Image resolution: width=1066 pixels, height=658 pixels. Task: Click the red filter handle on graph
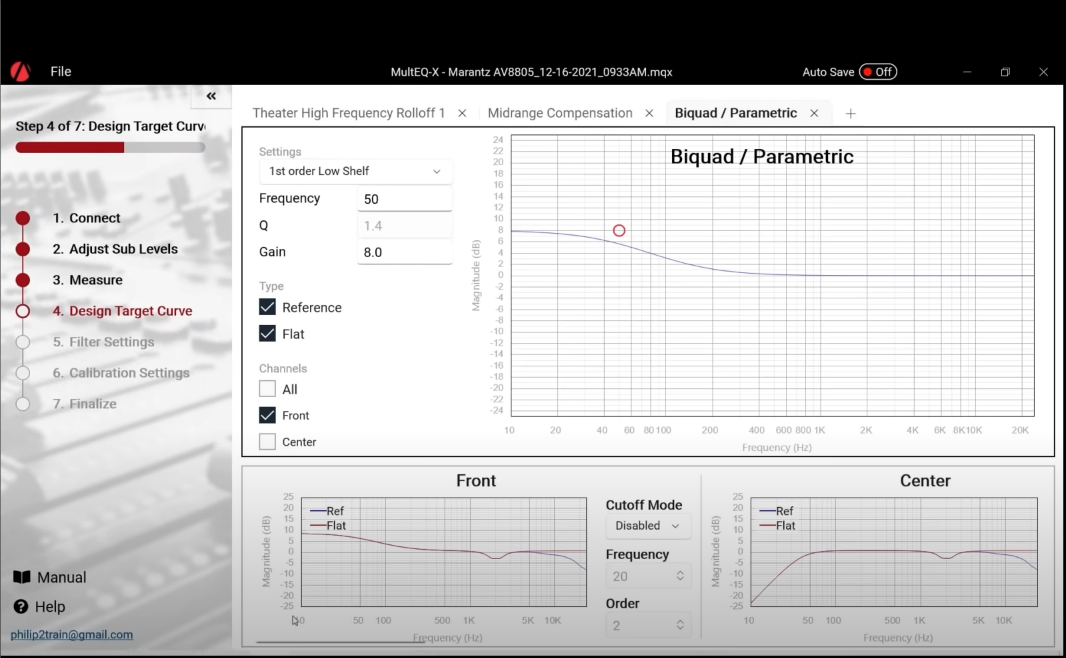619,231
